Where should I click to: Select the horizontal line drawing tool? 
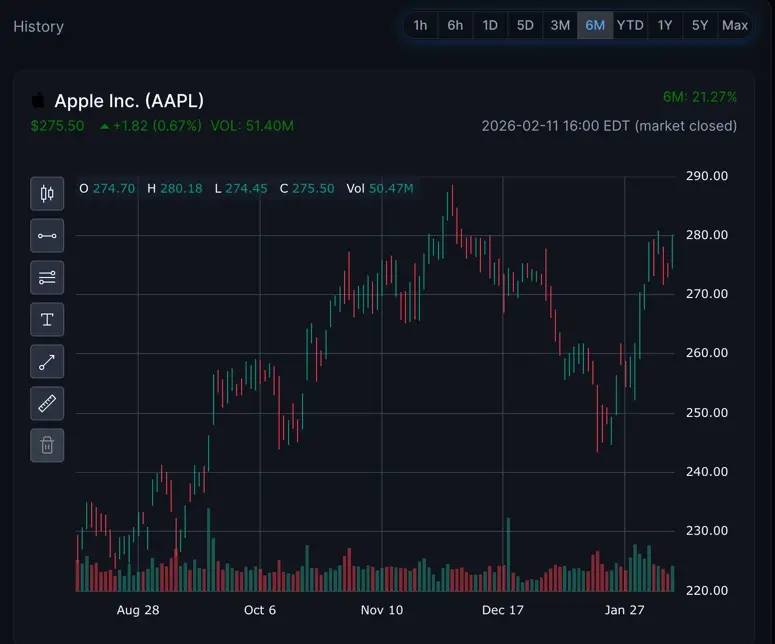[47, 236]
